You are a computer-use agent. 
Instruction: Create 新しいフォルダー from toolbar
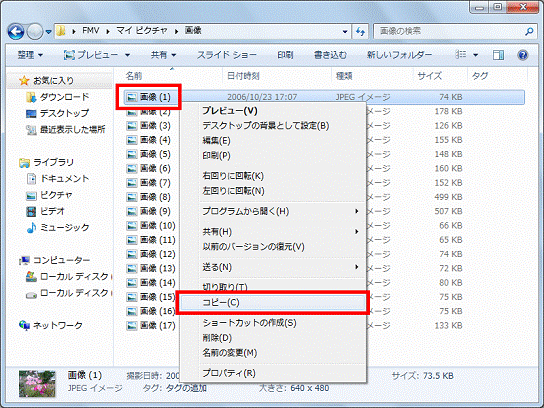[x=400, y=55]
